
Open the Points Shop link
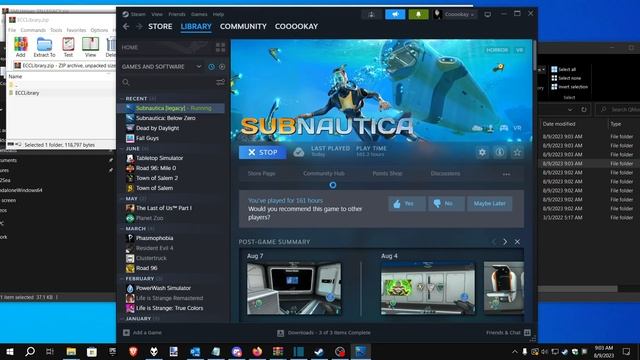point(387,173)
